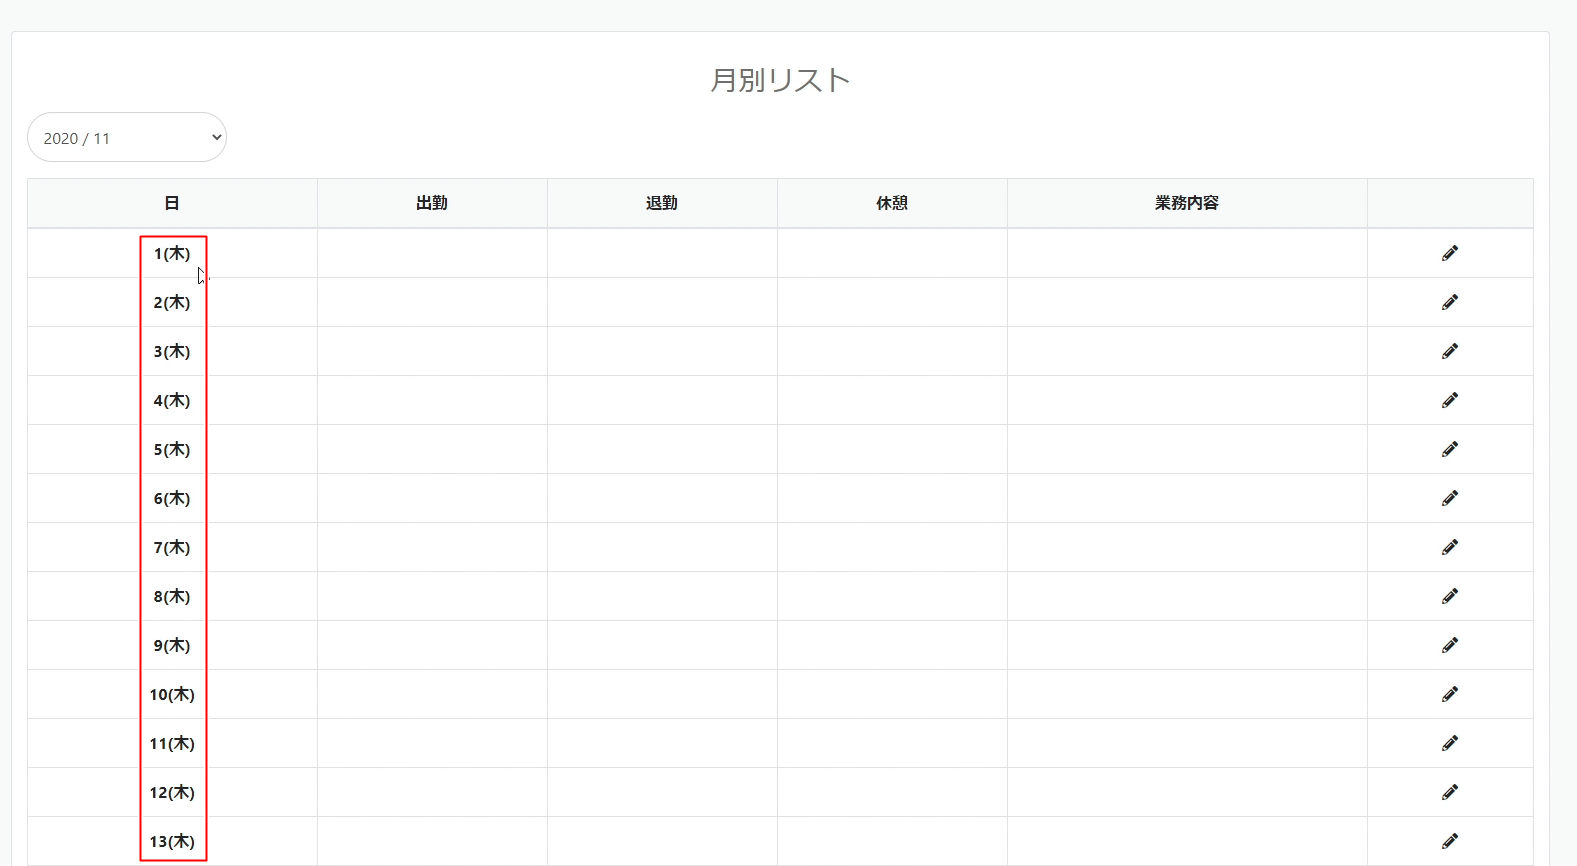This screenshot has height=866, width=1577.
Task: Click the 休憩 column header
Action: click(x=892, y=203)
